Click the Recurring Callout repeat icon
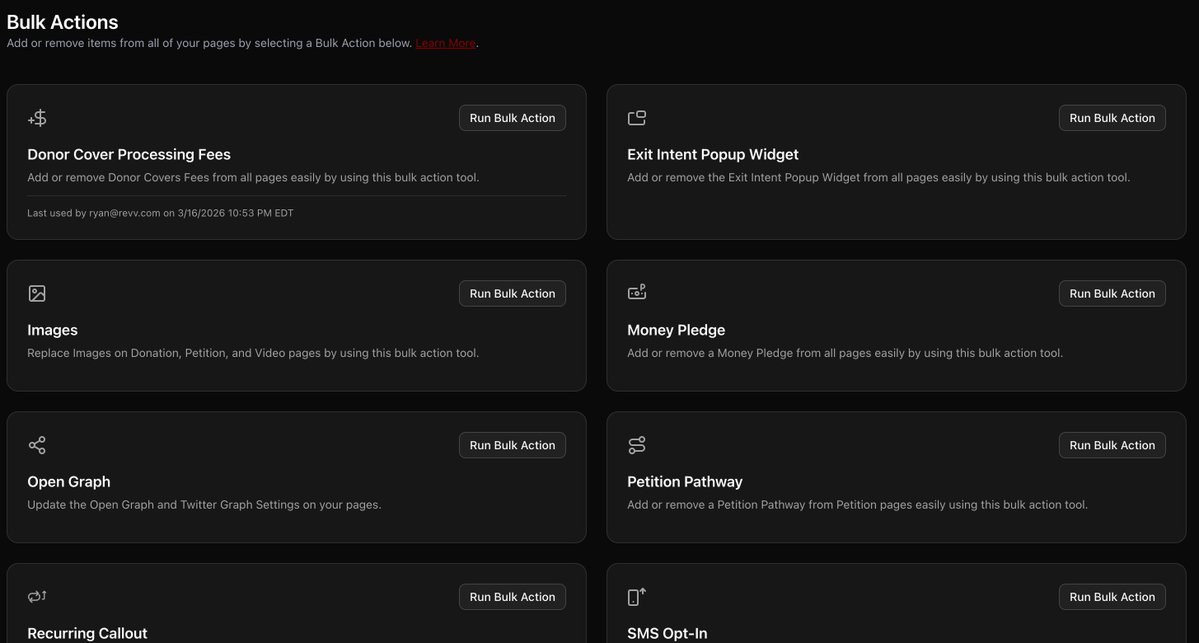 [37, 596]
